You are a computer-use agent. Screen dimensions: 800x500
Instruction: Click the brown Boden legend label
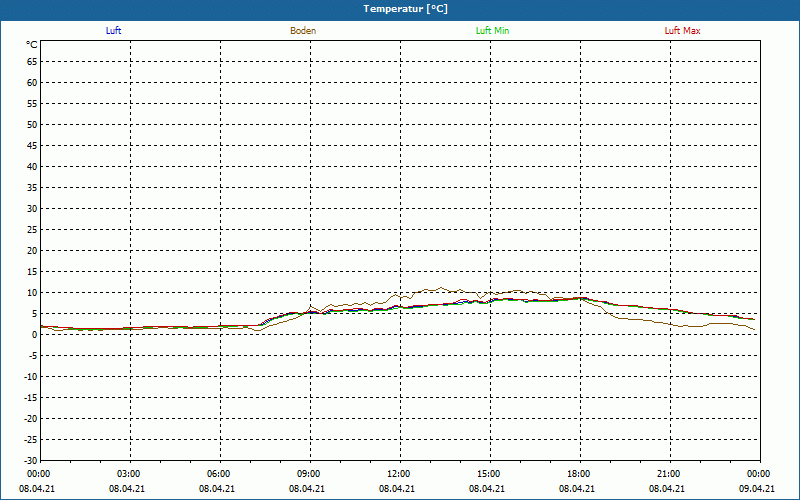click(303, 31)
